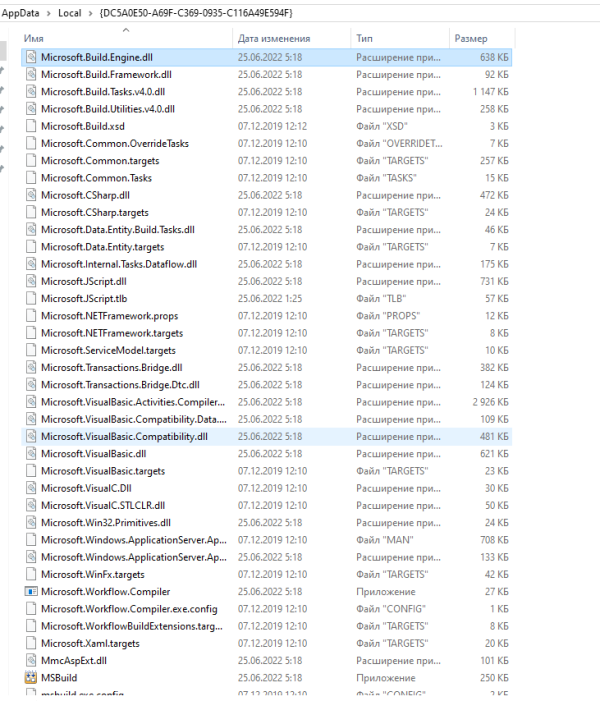Click the 133 КБ size value

pyautogui.click(x=494, y=557)
